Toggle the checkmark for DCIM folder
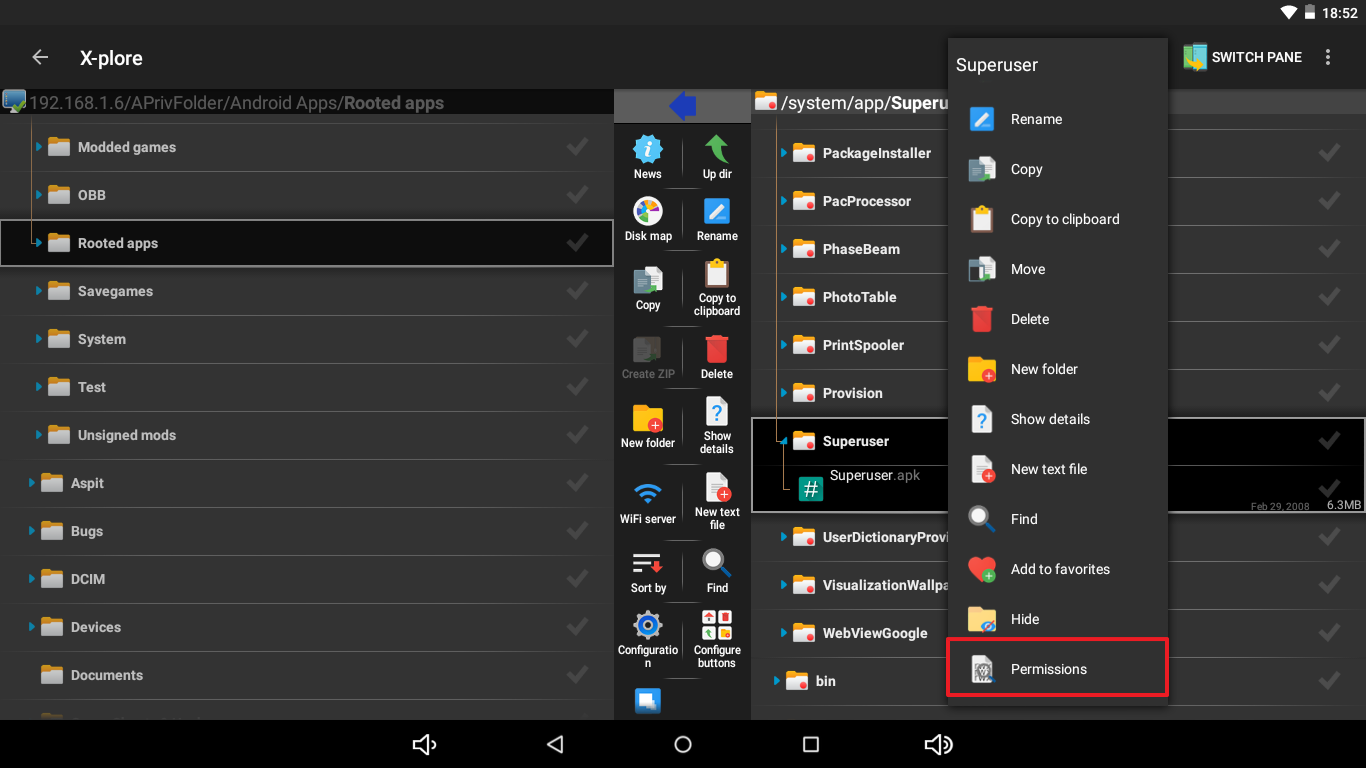 (x=577, y=579)
